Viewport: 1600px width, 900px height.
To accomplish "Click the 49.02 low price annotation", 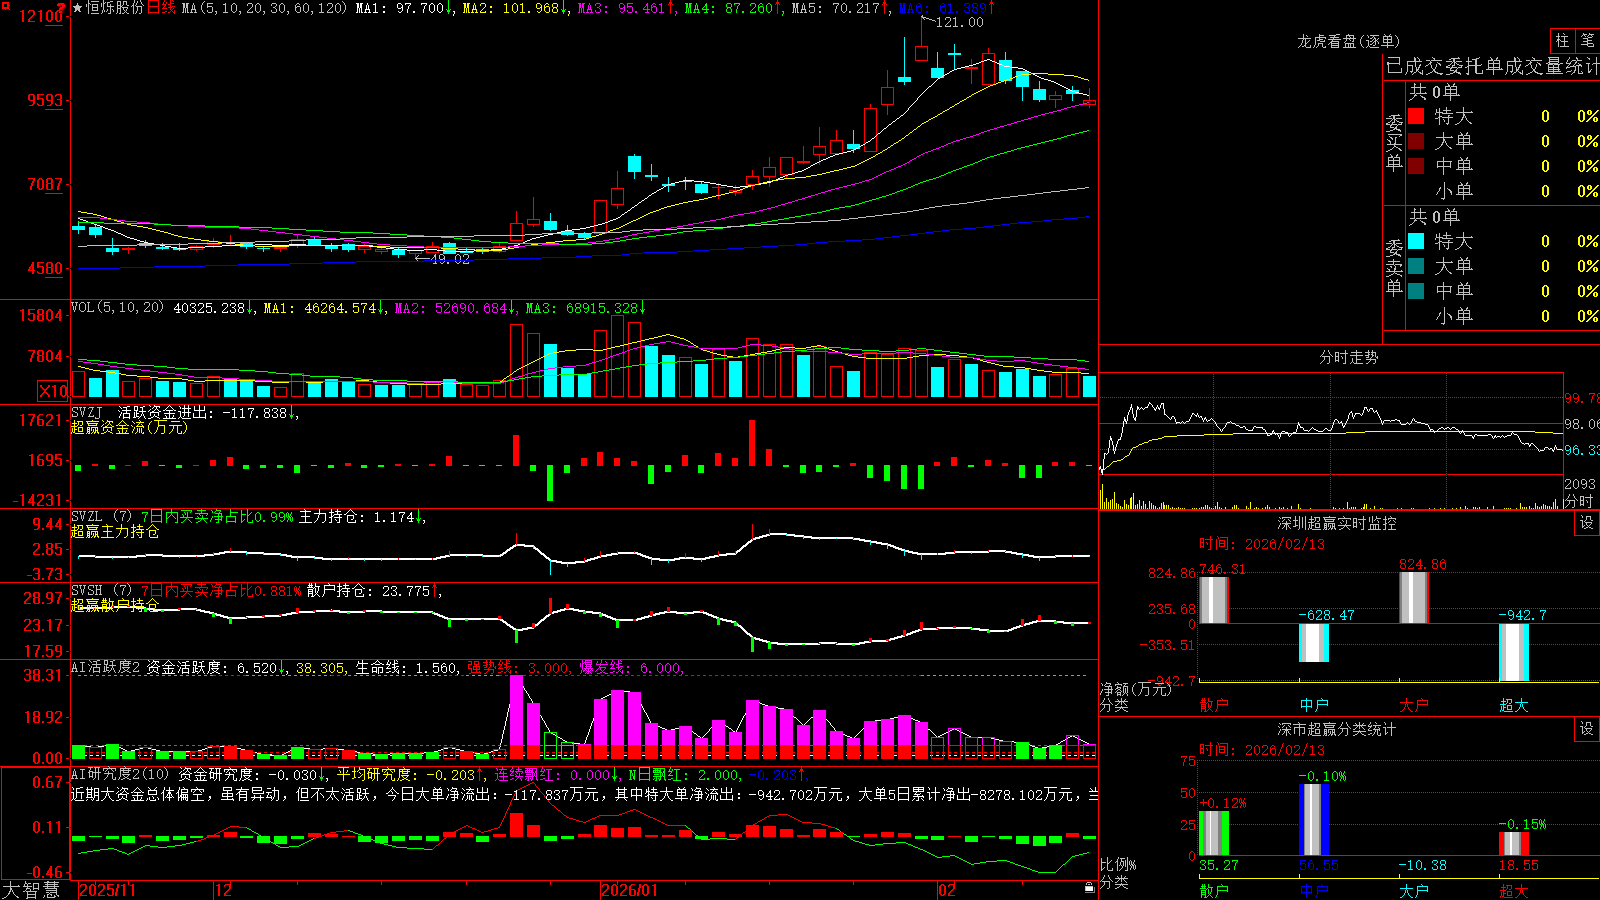I will 449,259.
